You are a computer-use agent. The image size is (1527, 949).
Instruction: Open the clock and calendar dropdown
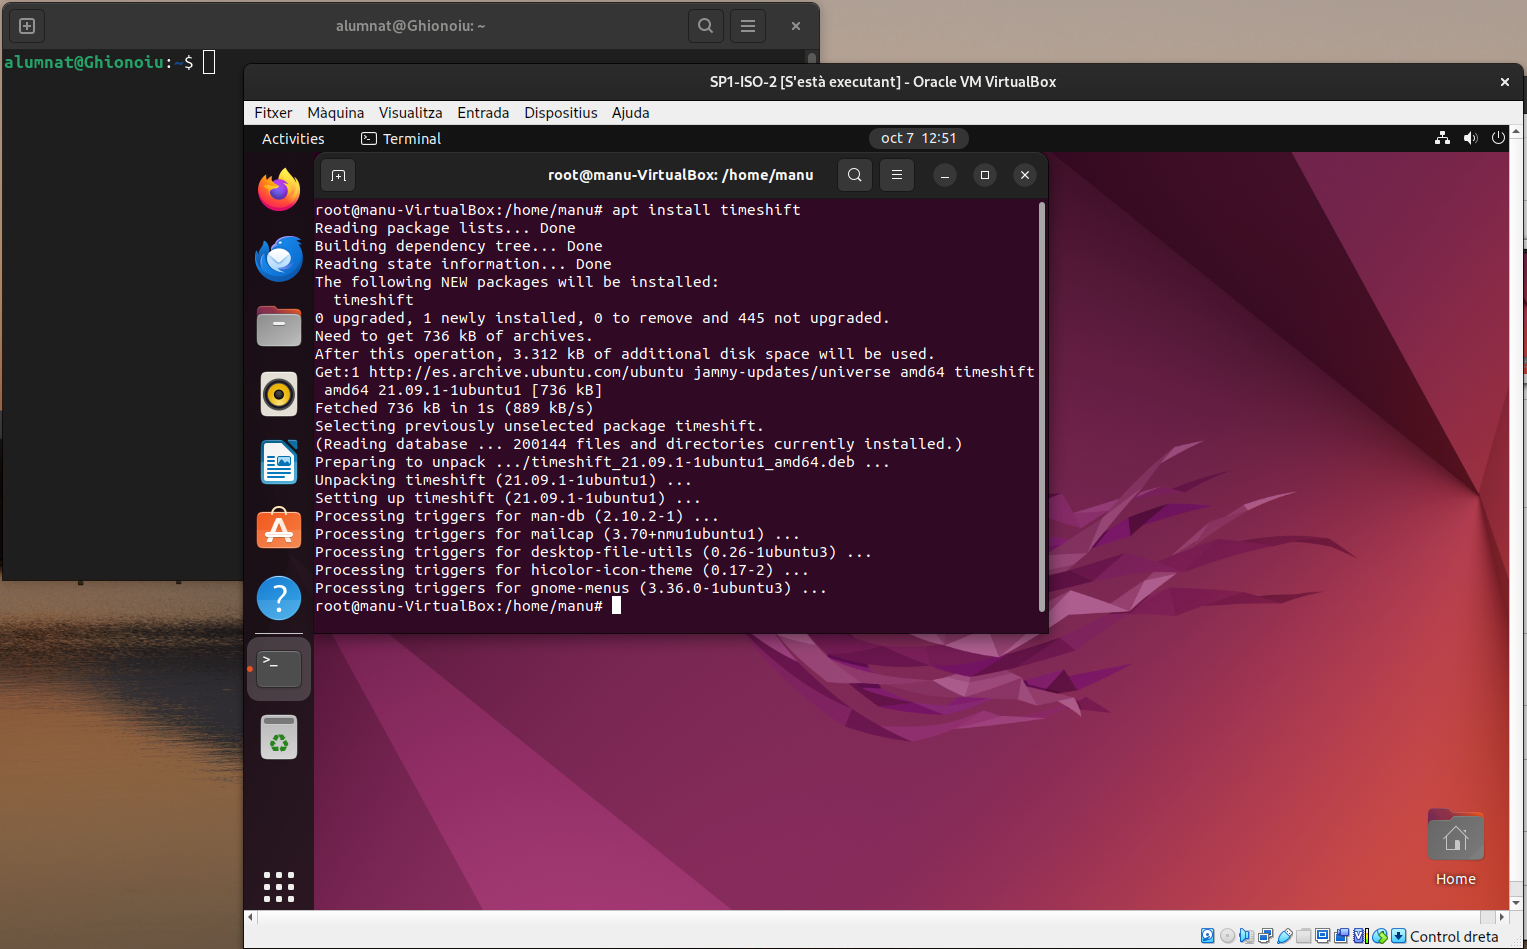point(918,139)
